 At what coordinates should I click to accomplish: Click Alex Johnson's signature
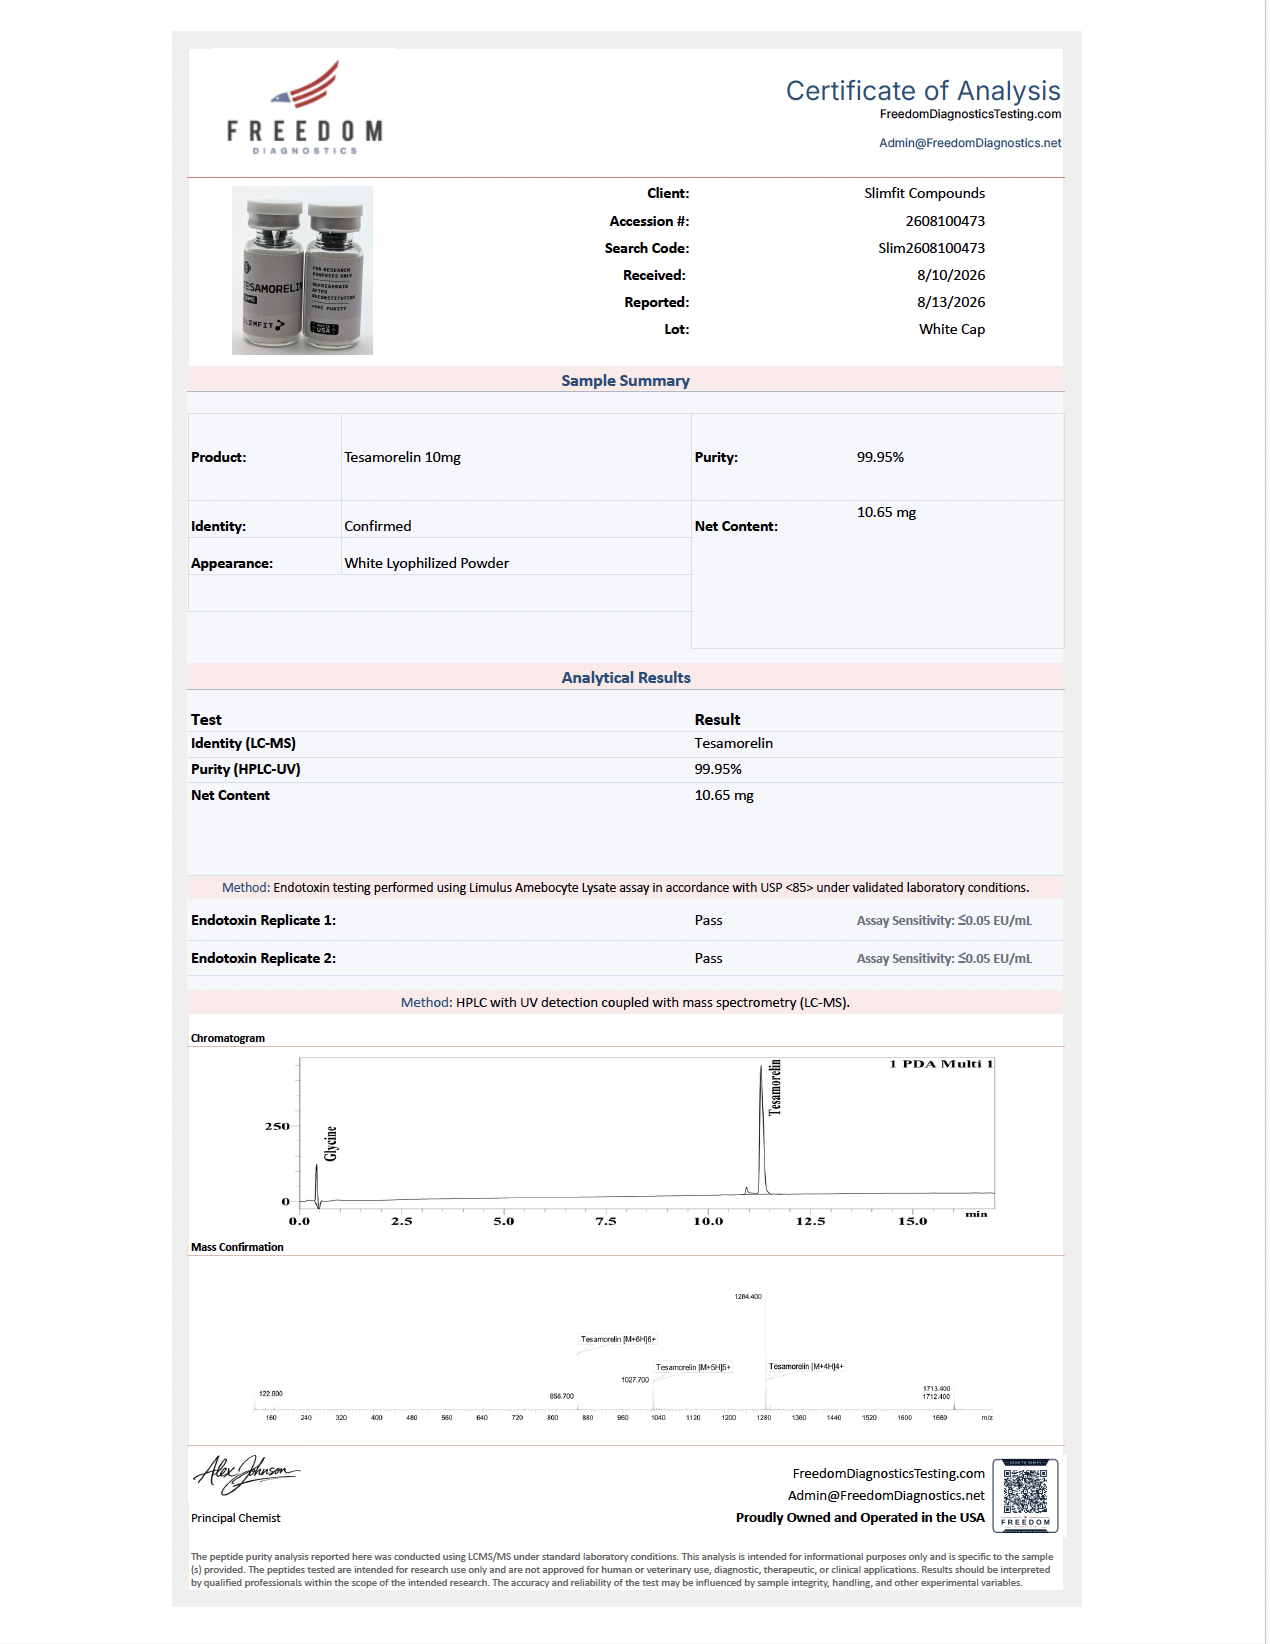[246, 1474]
